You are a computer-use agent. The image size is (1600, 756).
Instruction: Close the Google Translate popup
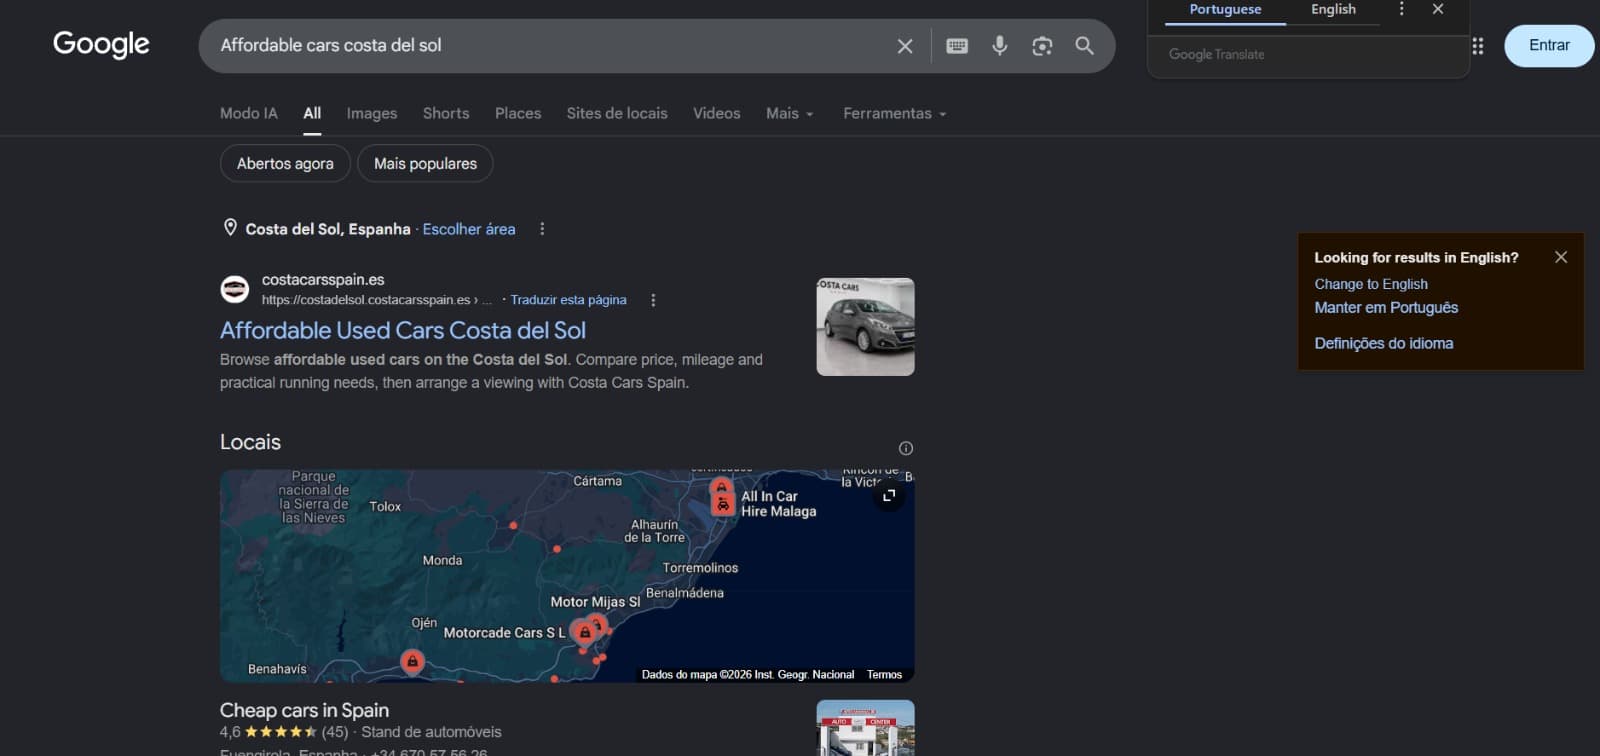1438,9
